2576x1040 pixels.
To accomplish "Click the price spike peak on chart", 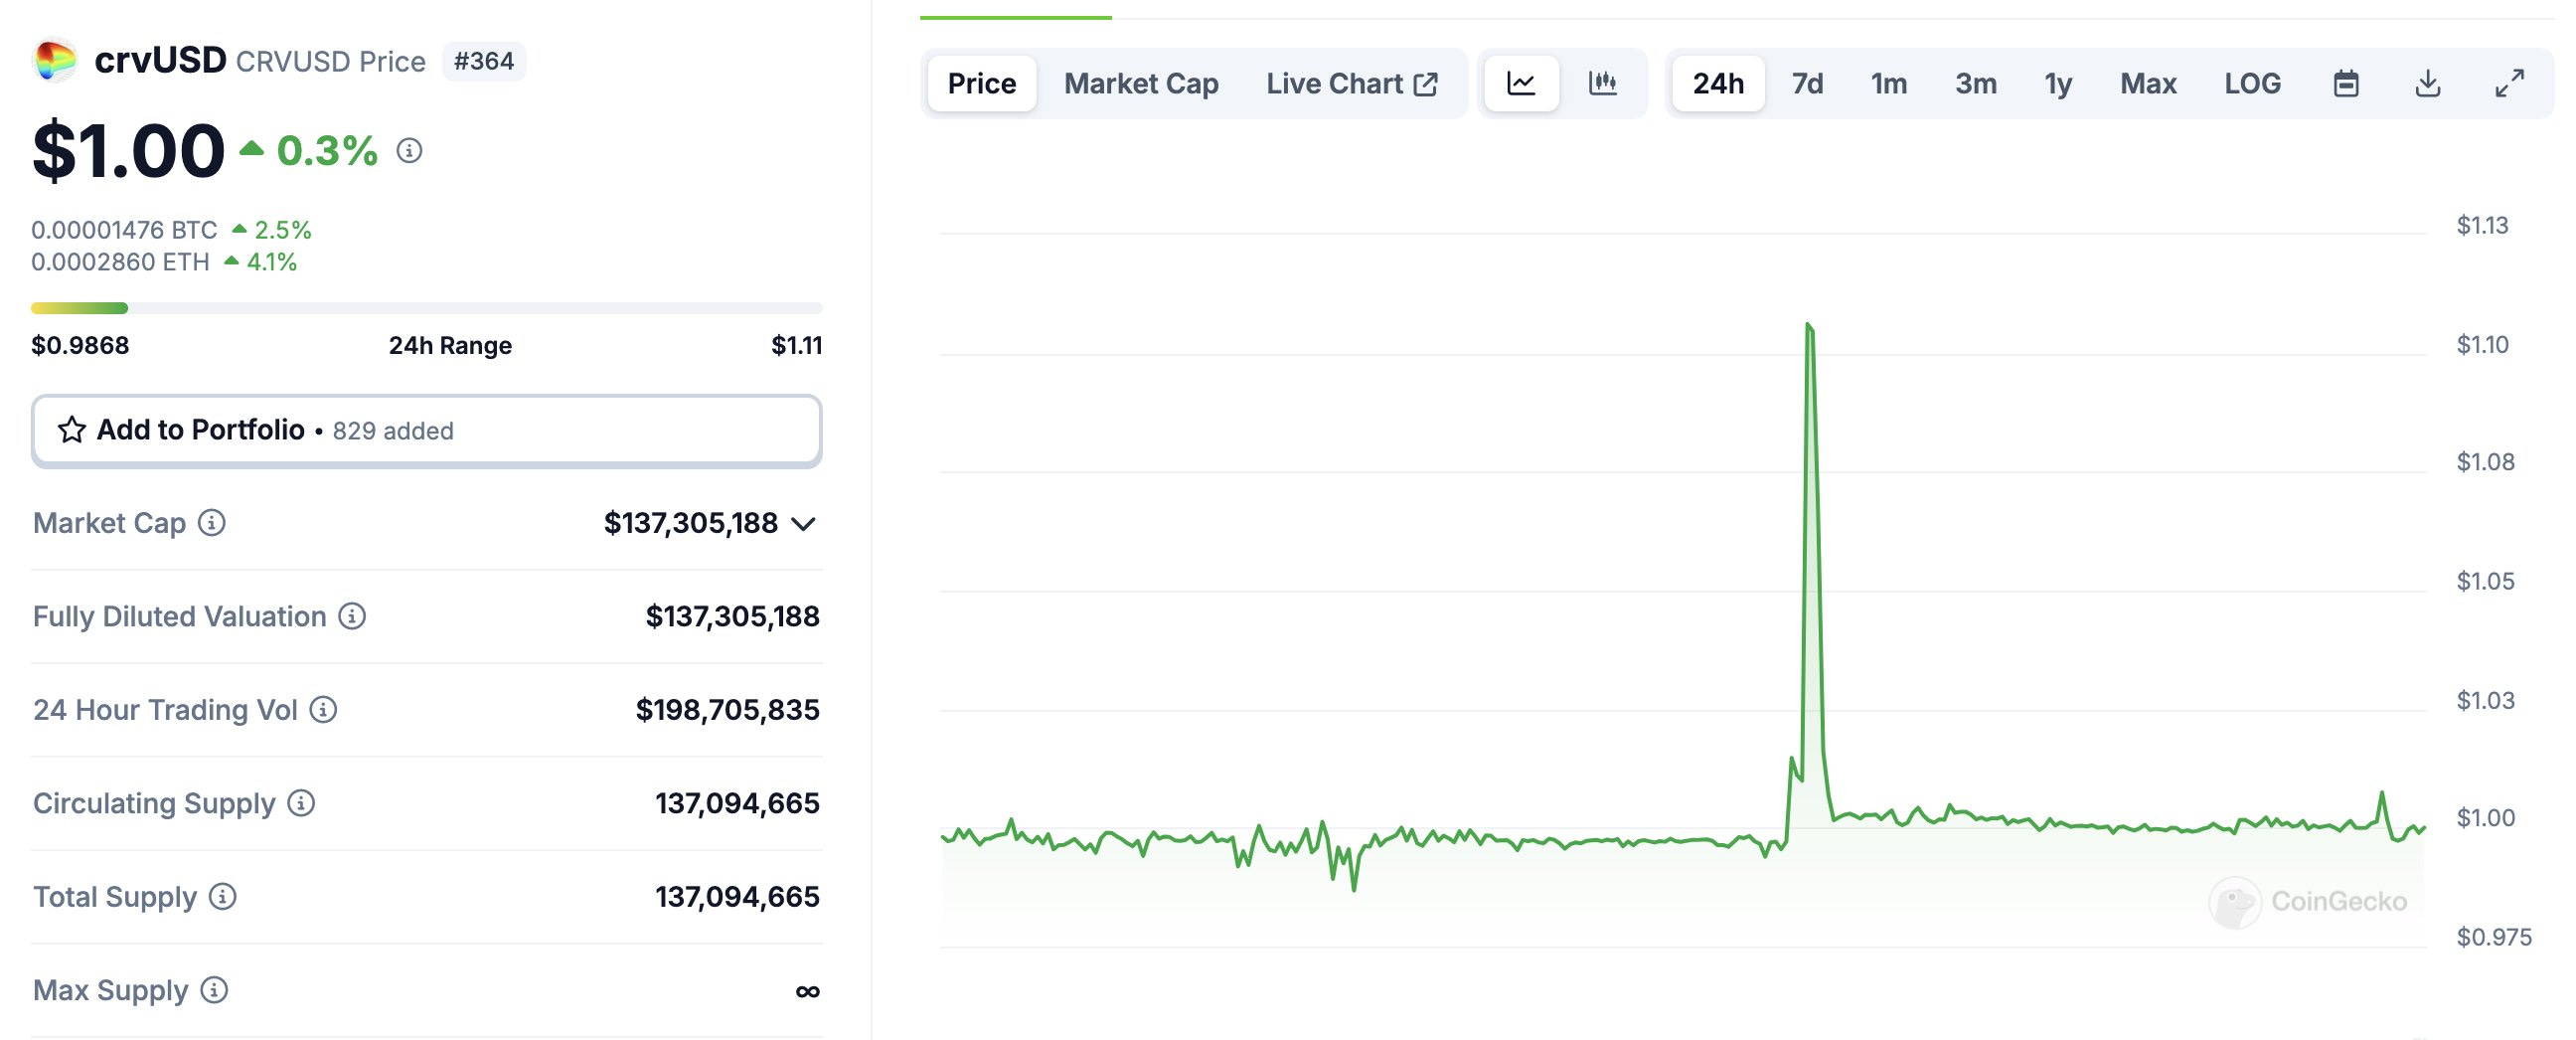I will click(1808, 324).
